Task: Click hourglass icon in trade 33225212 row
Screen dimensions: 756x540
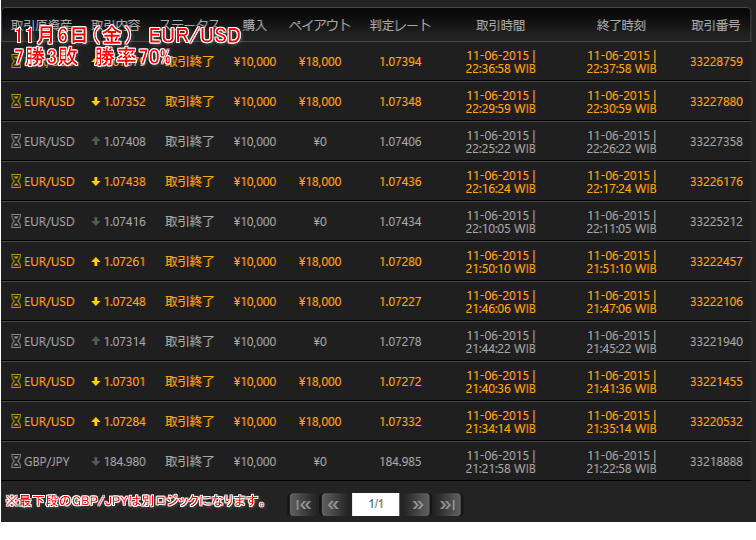Action: pos(16,222)
